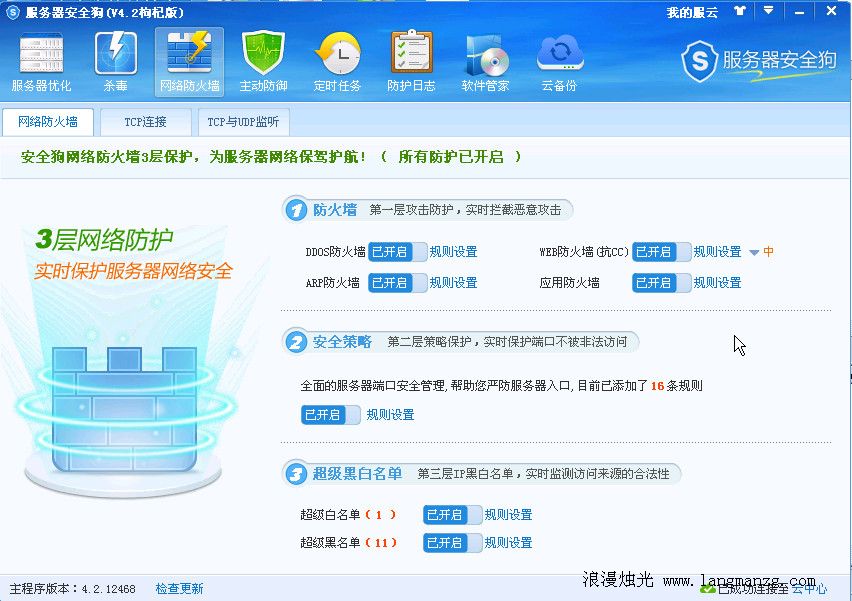
Task: Switch to the TCP与UDP监听 tab
Action: pyautogui.click(x=243, y=122)
